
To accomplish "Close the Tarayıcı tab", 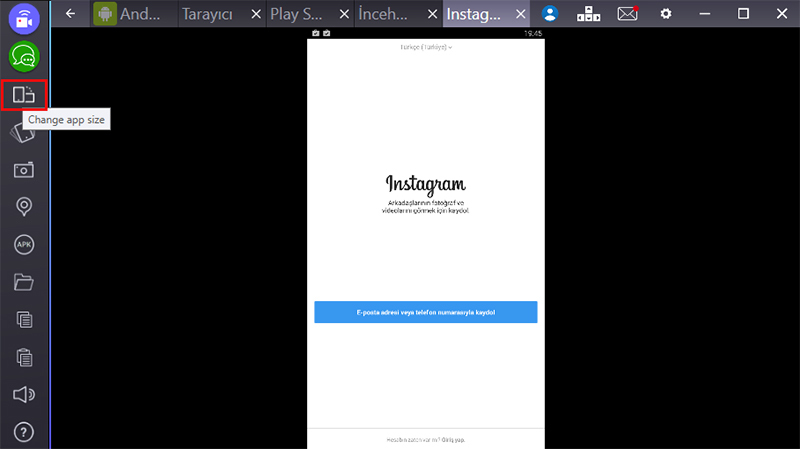I will click(256, 14).
